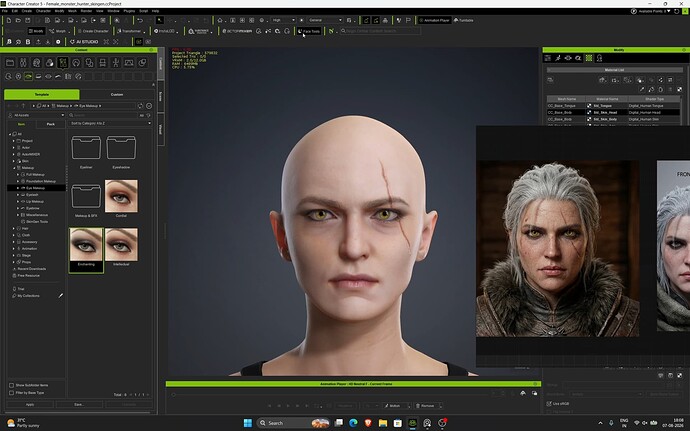This screenshot has width=690, height=431.
Task: Click the ActorMIXER toolbar button
Action: pos(237,31)
